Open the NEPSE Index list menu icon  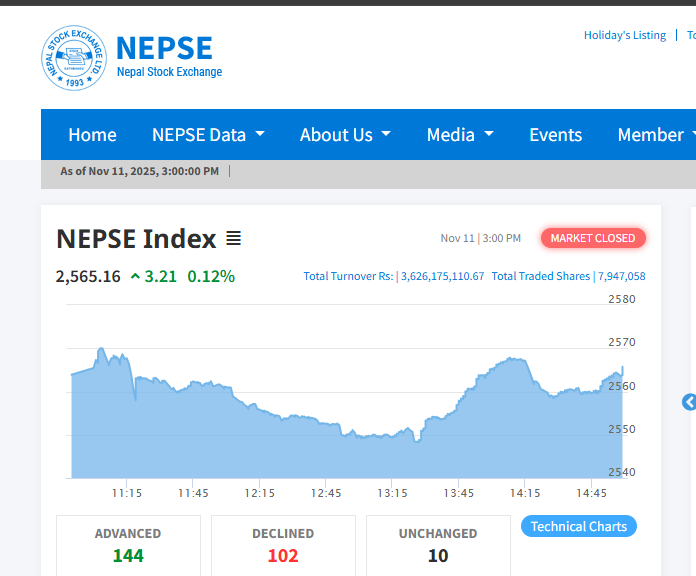[x=233, y=239]
